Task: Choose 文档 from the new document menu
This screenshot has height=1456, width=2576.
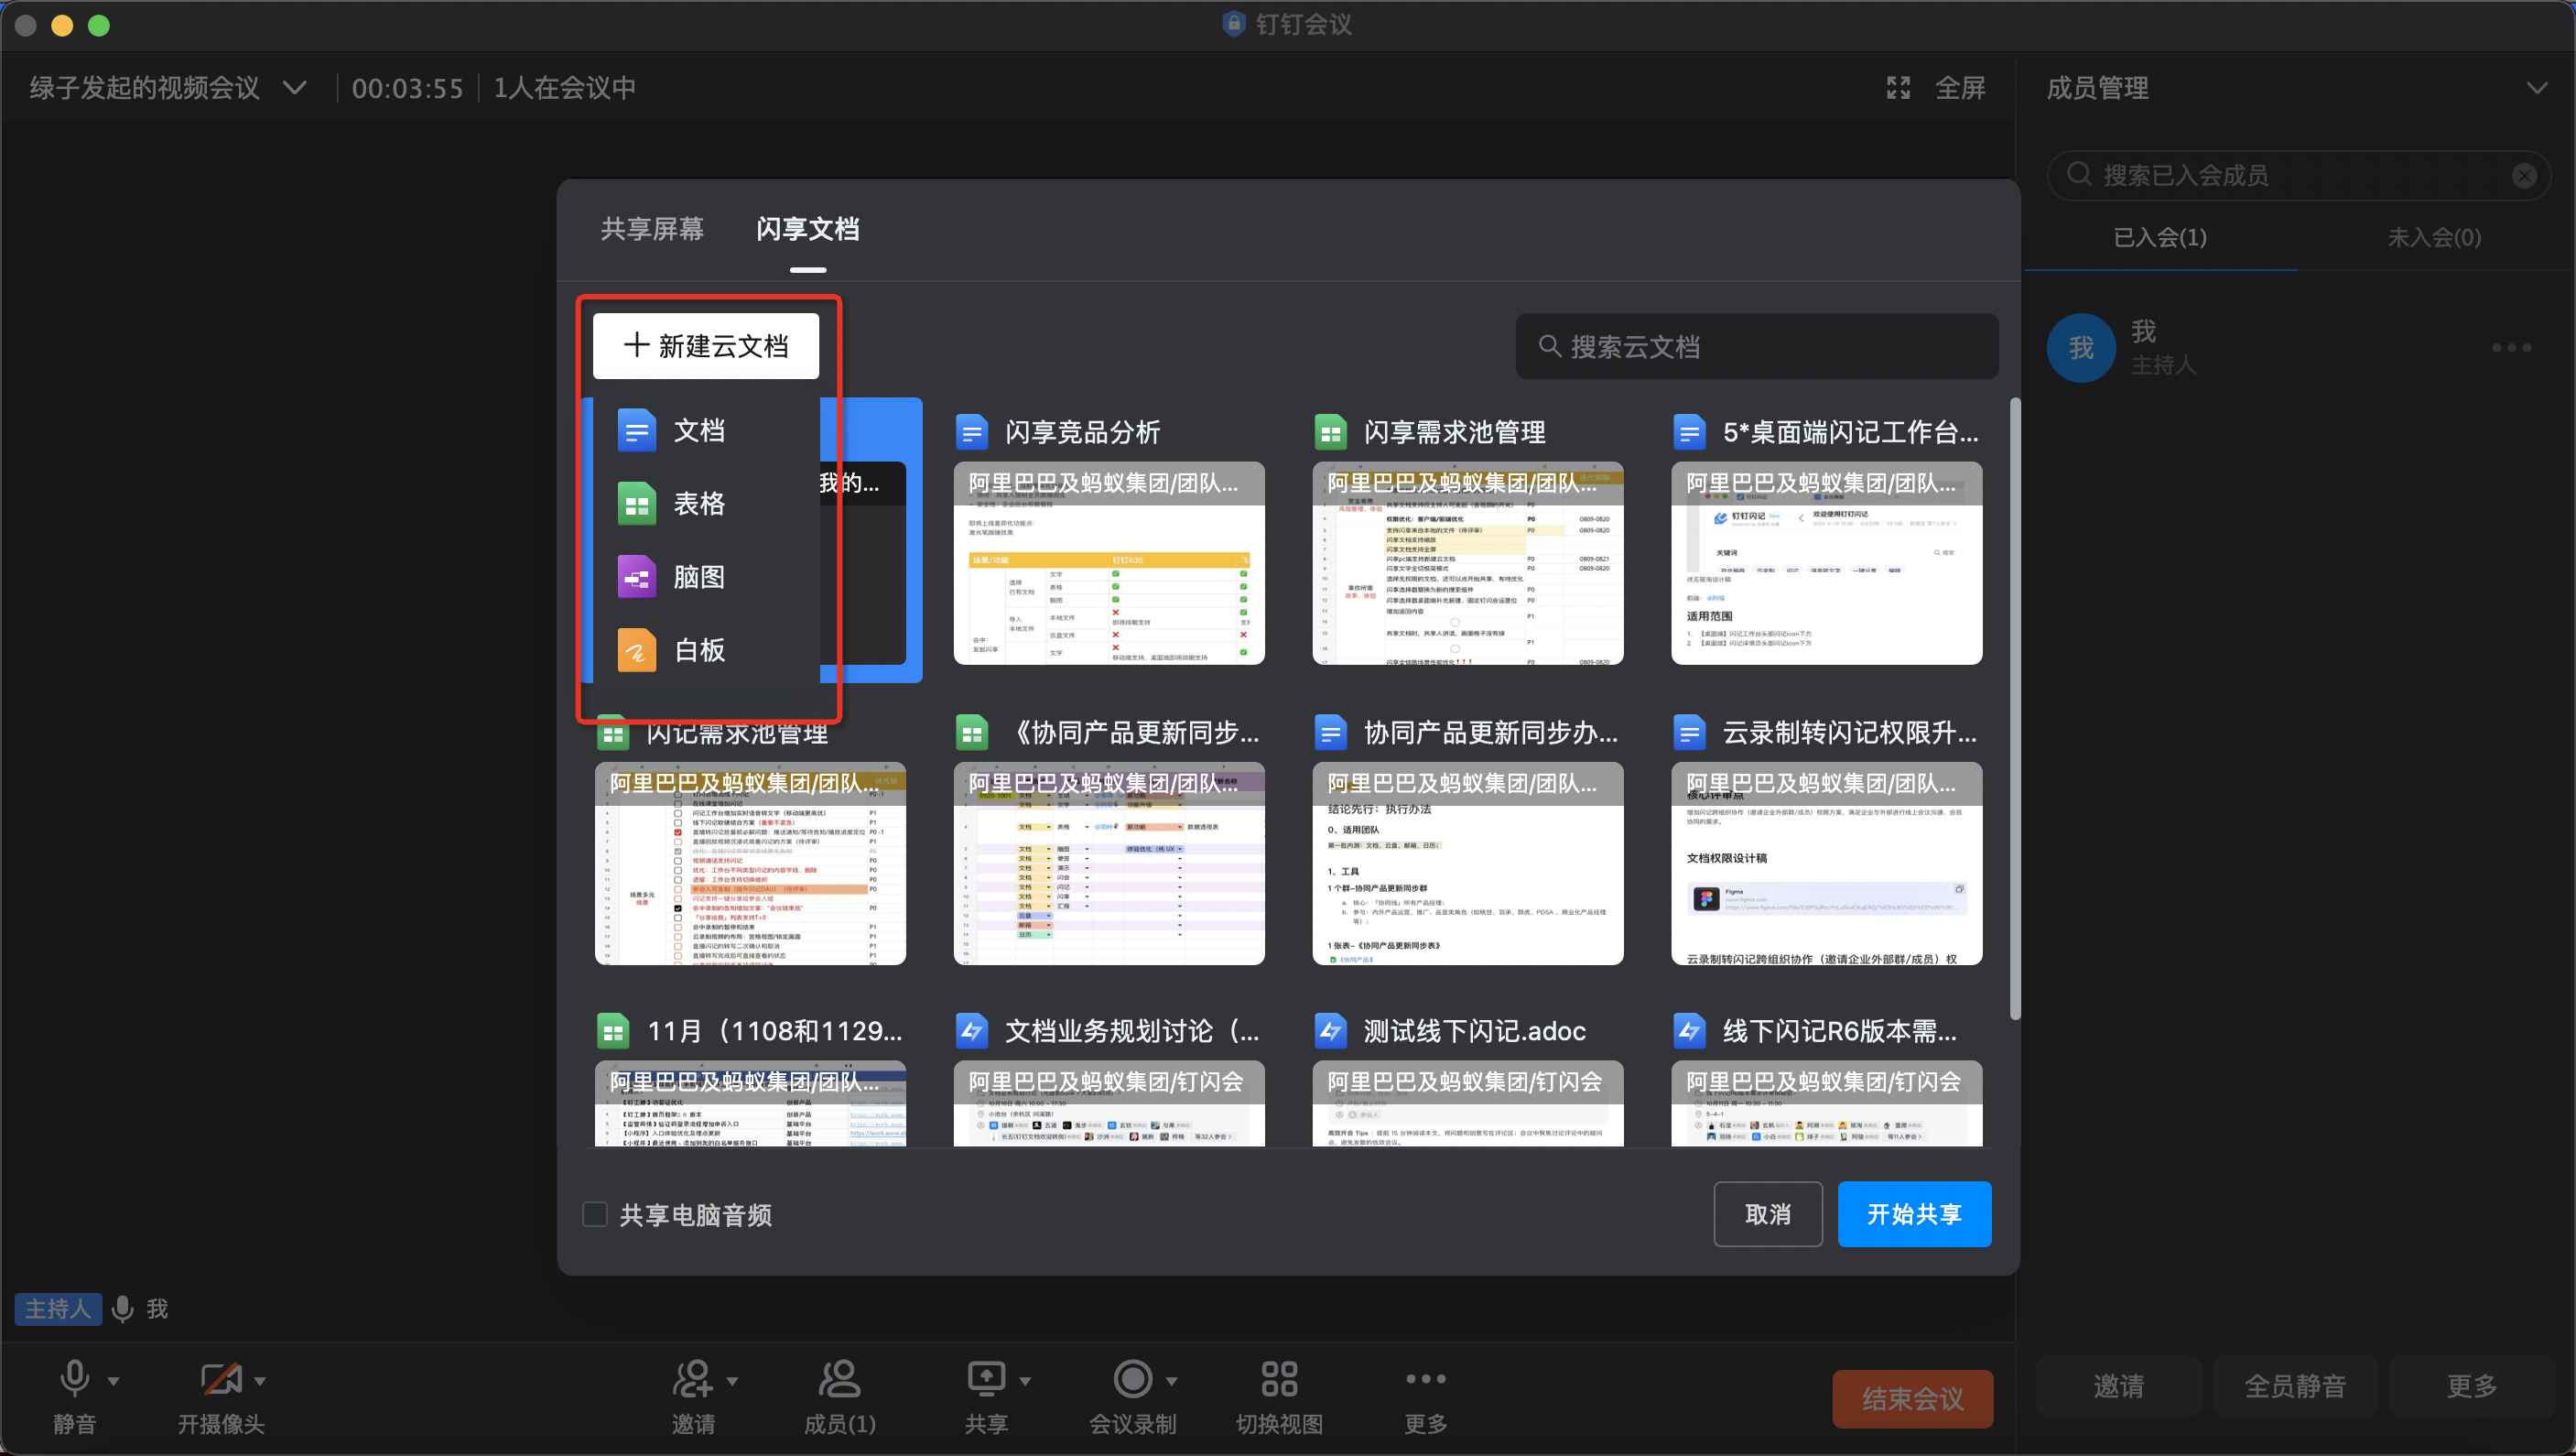Action: coord(706,431)
